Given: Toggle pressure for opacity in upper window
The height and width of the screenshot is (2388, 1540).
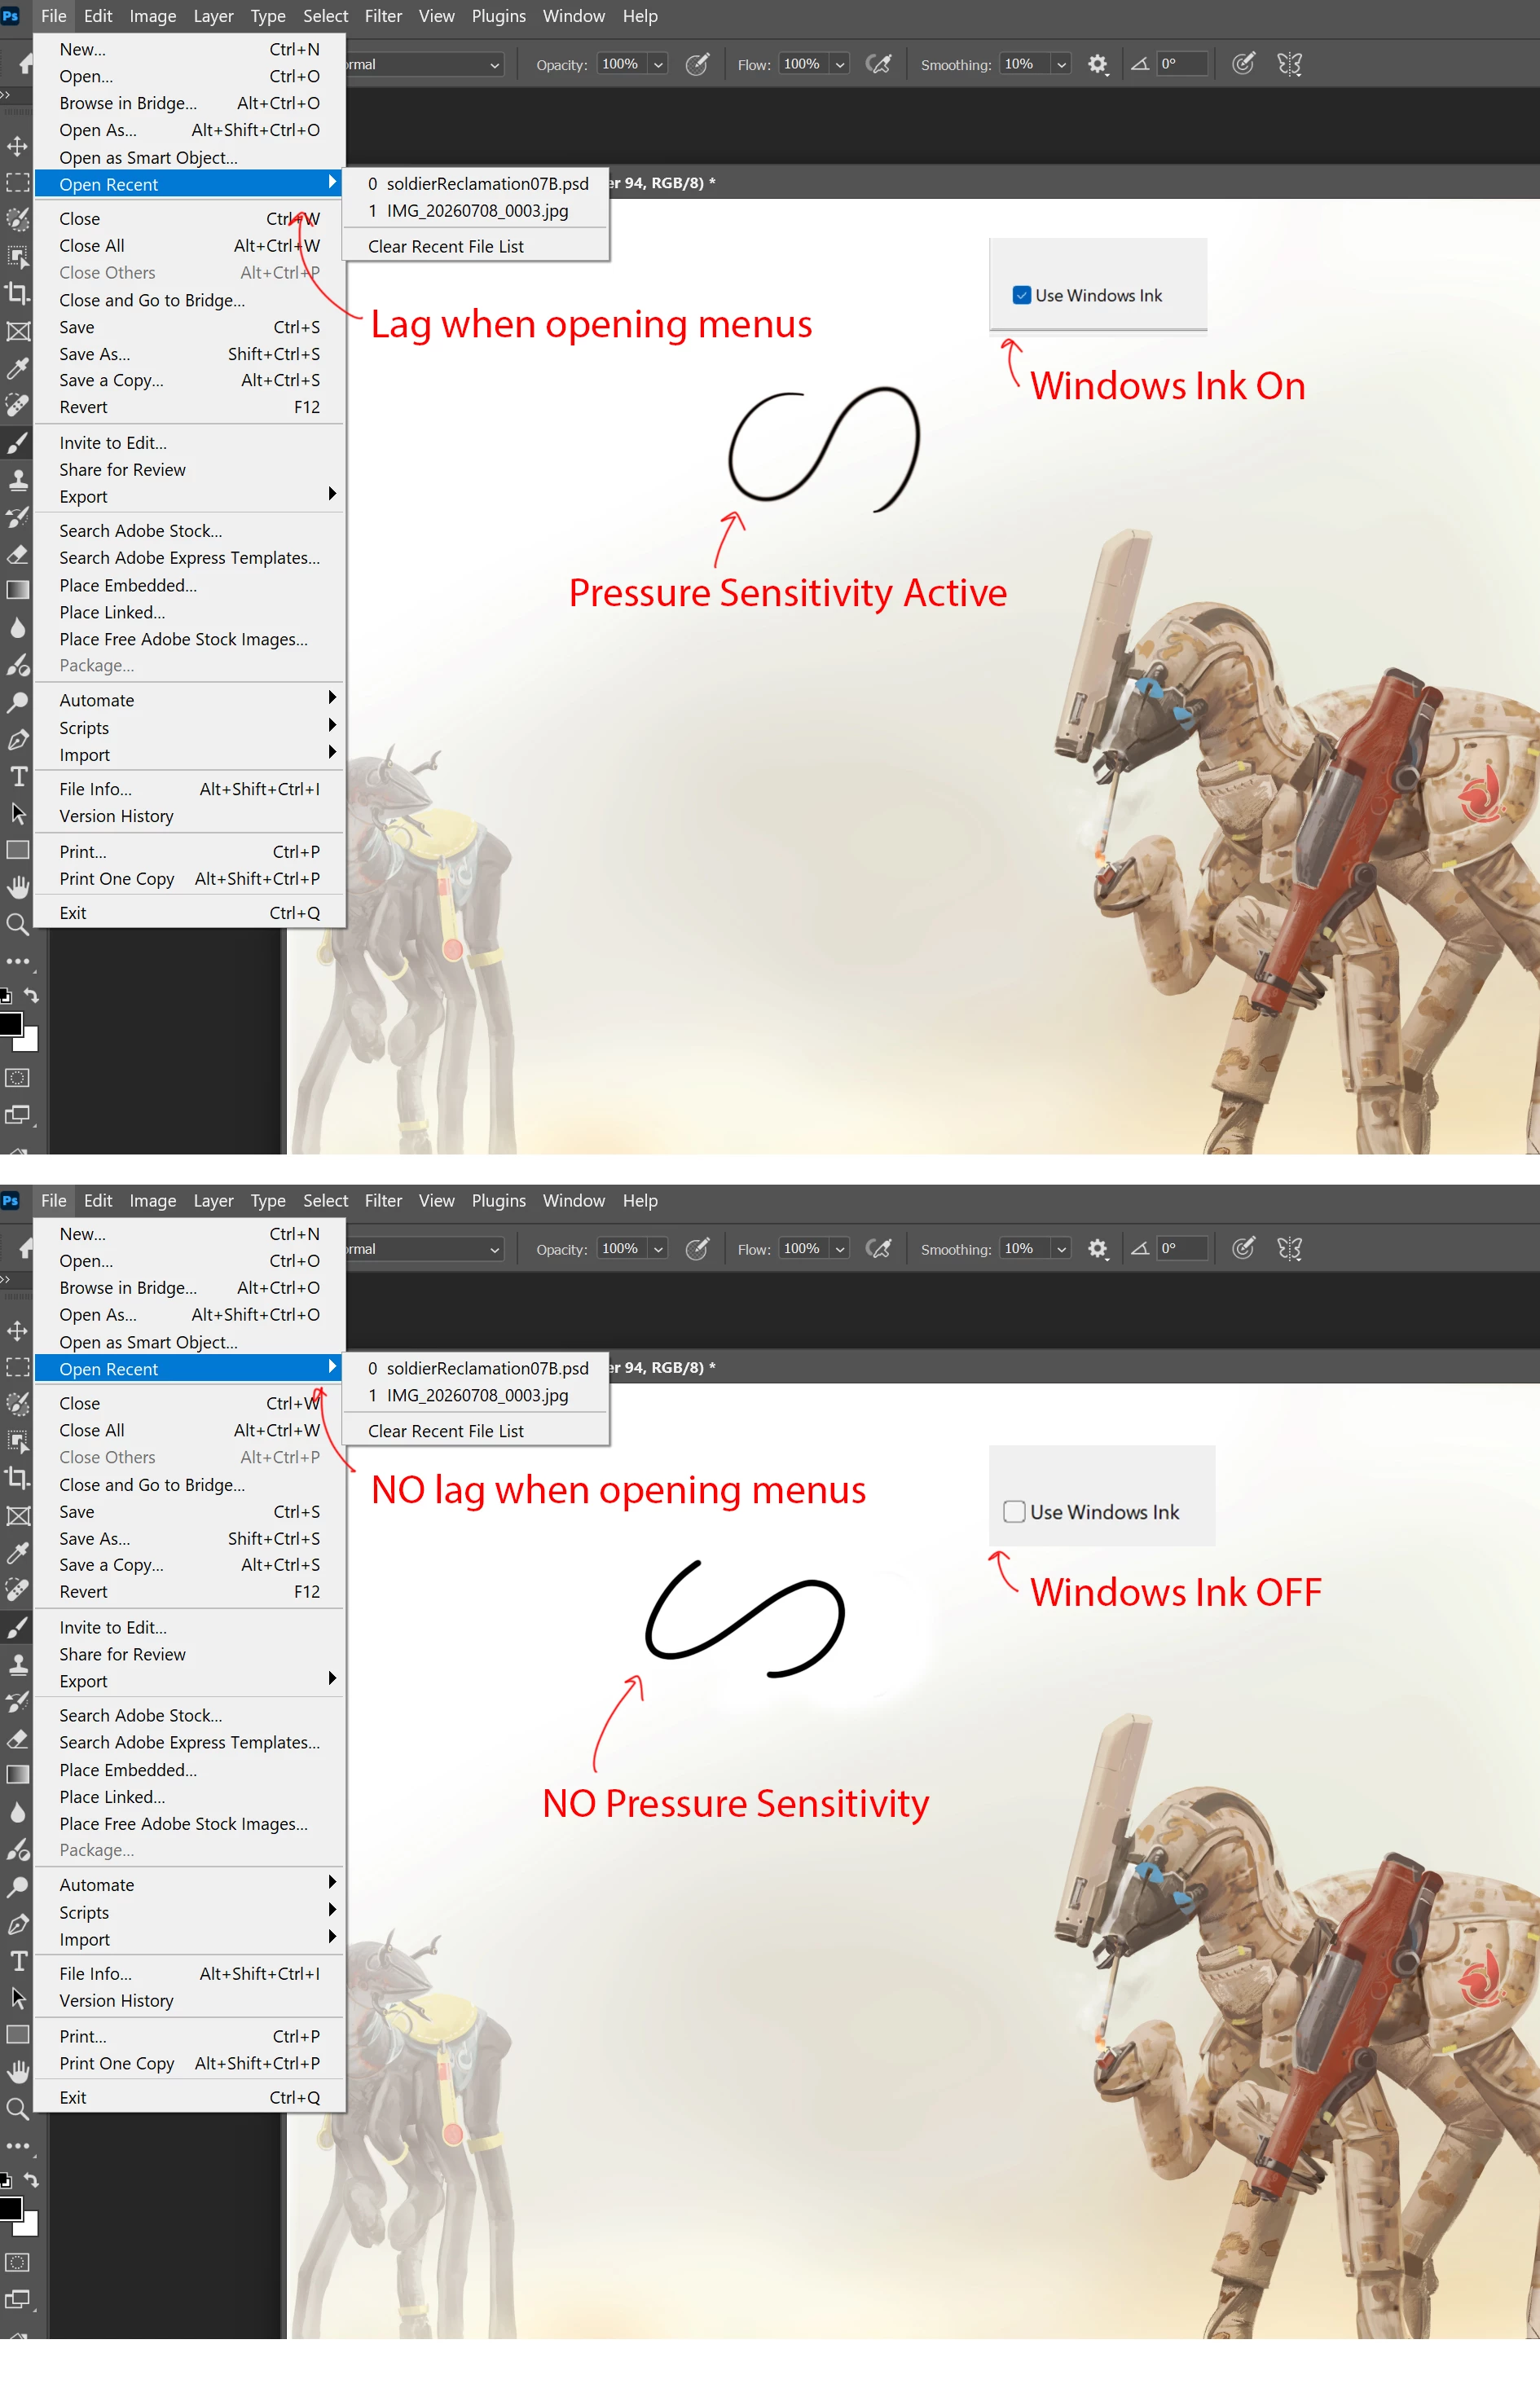Looking at the screenshot, I should (x=697, y=64).
